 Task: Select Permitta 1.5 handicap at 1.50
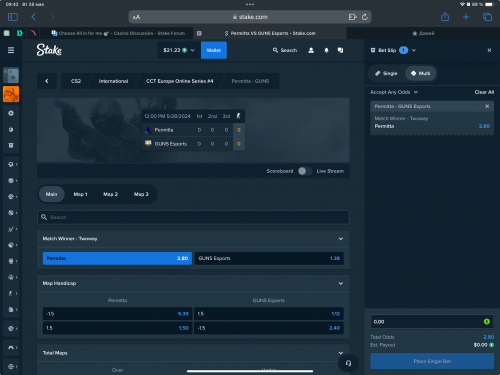tap(117, 328)
